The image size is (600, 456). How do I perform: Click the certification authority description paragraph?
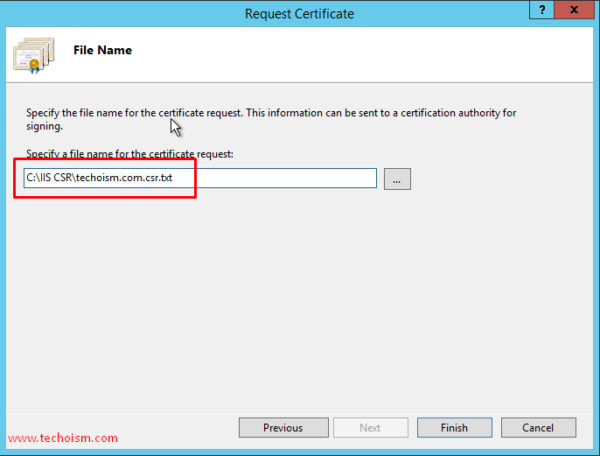[x=270, y=113]
